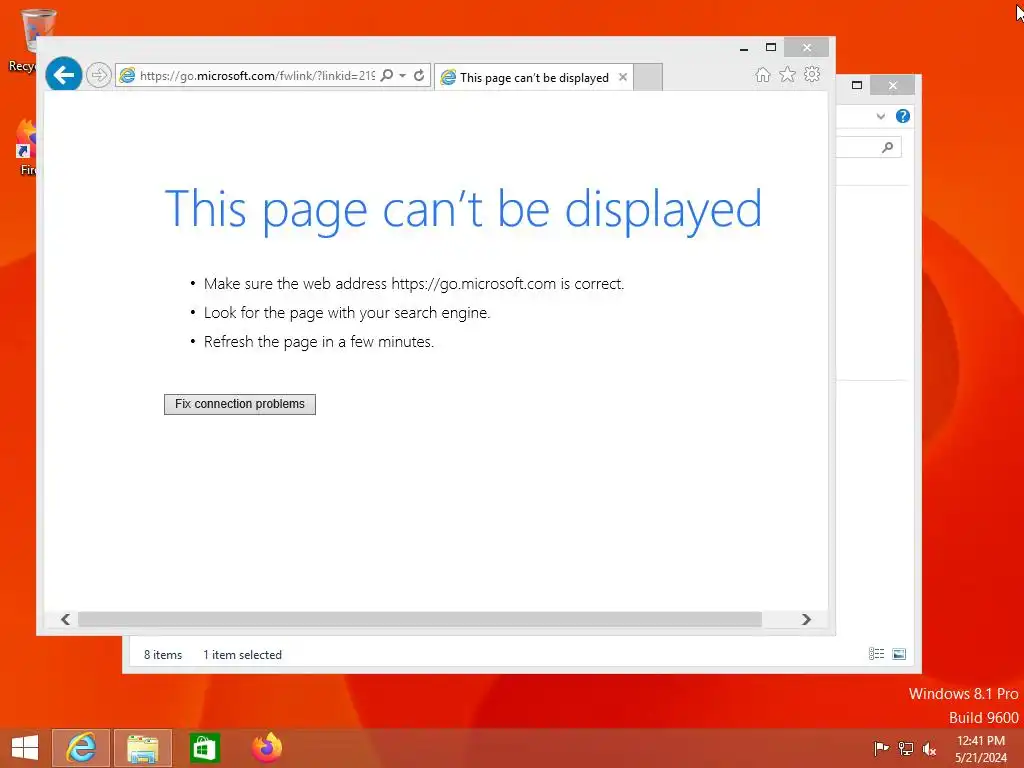Click '1 item selected' in the status bar
Image resolution: width=1024 pixels, height=768 pixels.
point(242,655)
